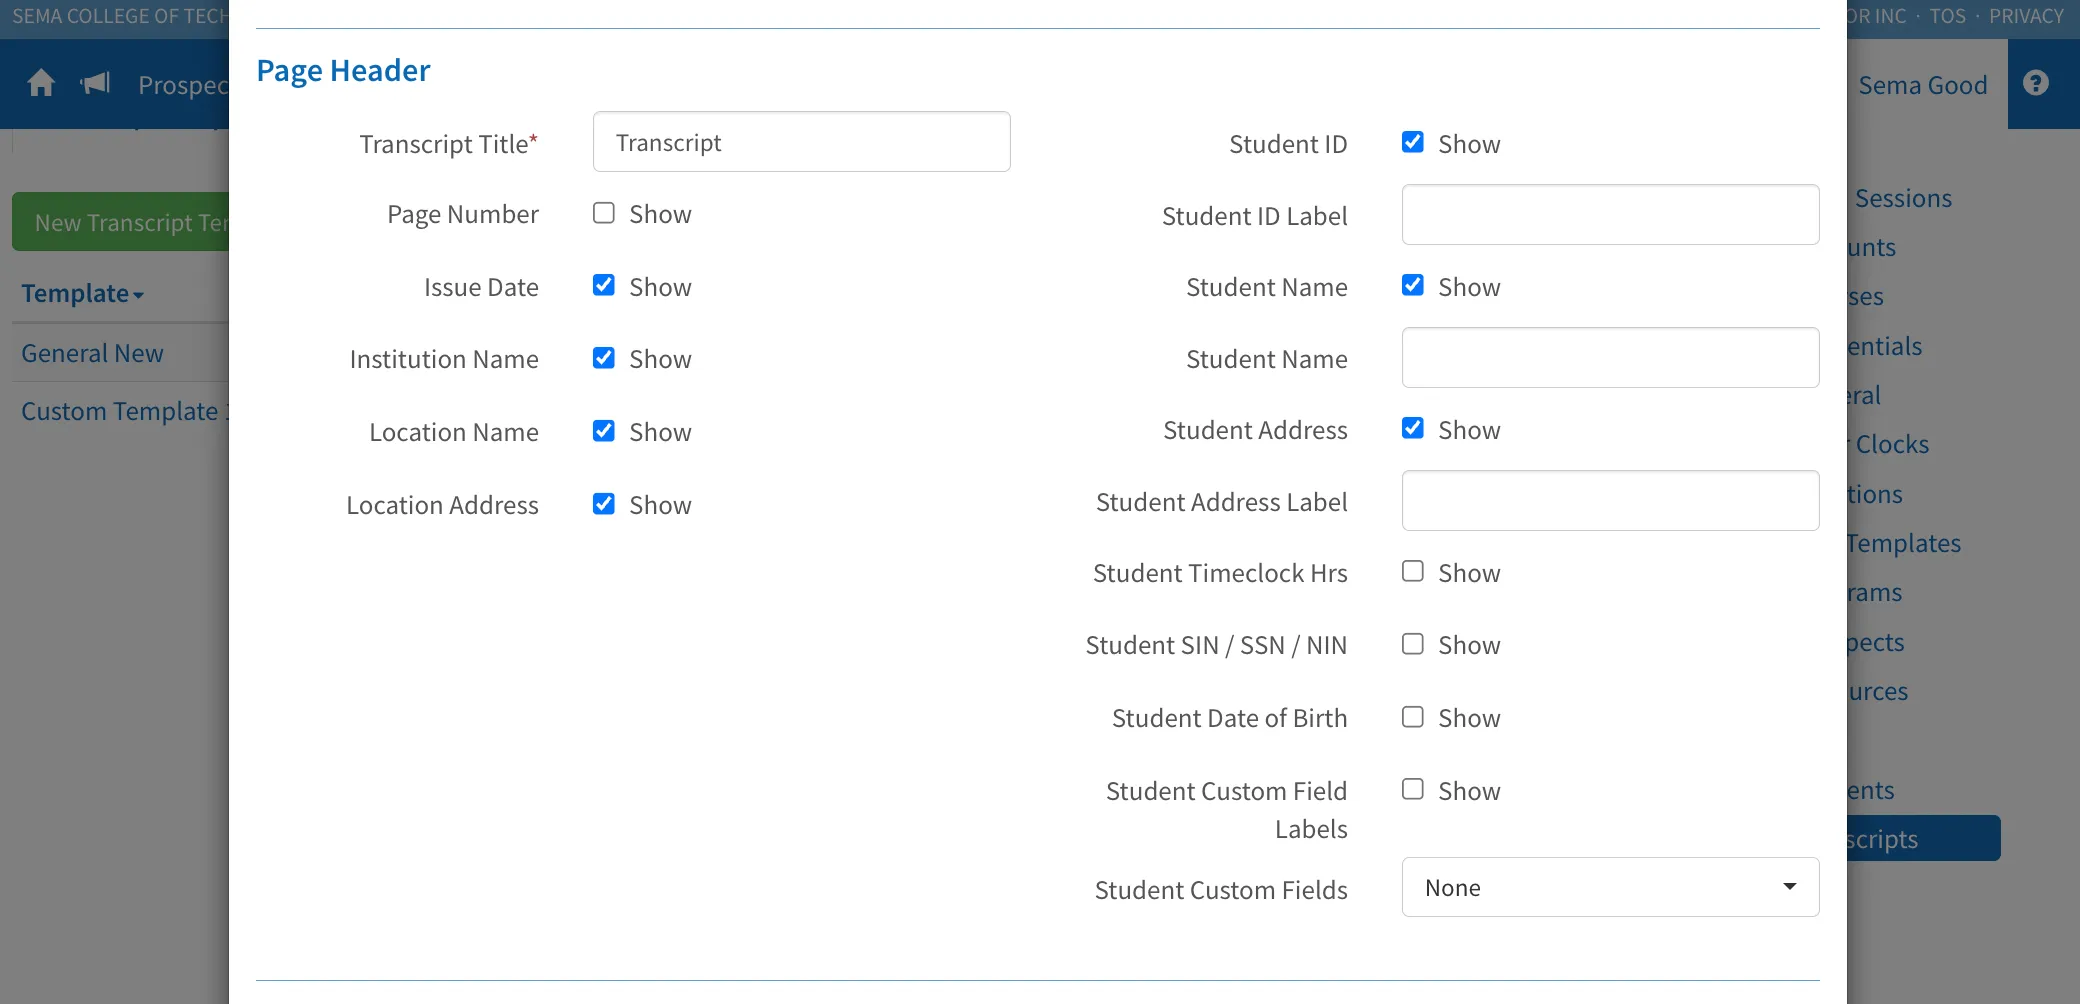Uncheck the Issue Date show checkbox

click(604, 285)
